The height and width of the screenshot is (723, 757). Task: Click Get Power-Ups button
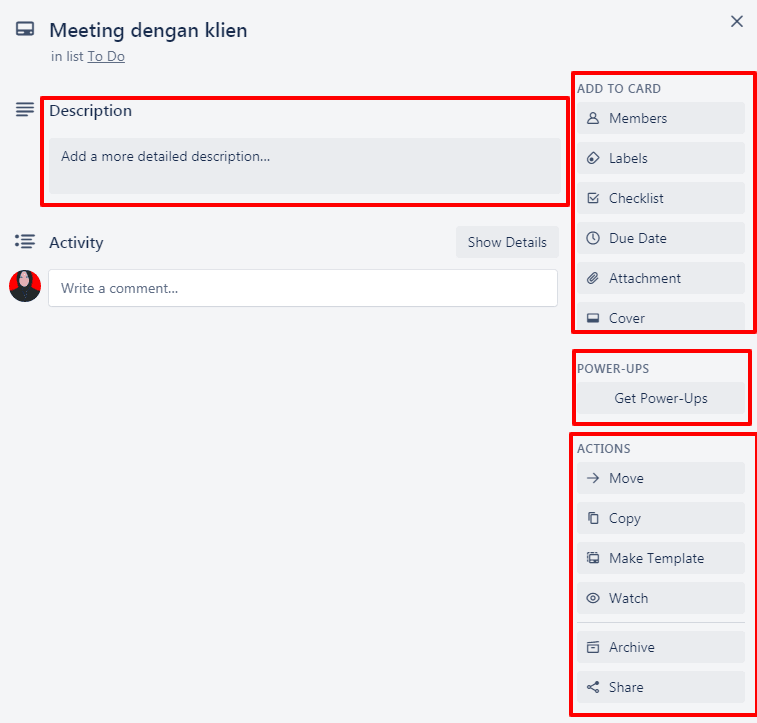point(660,398)
